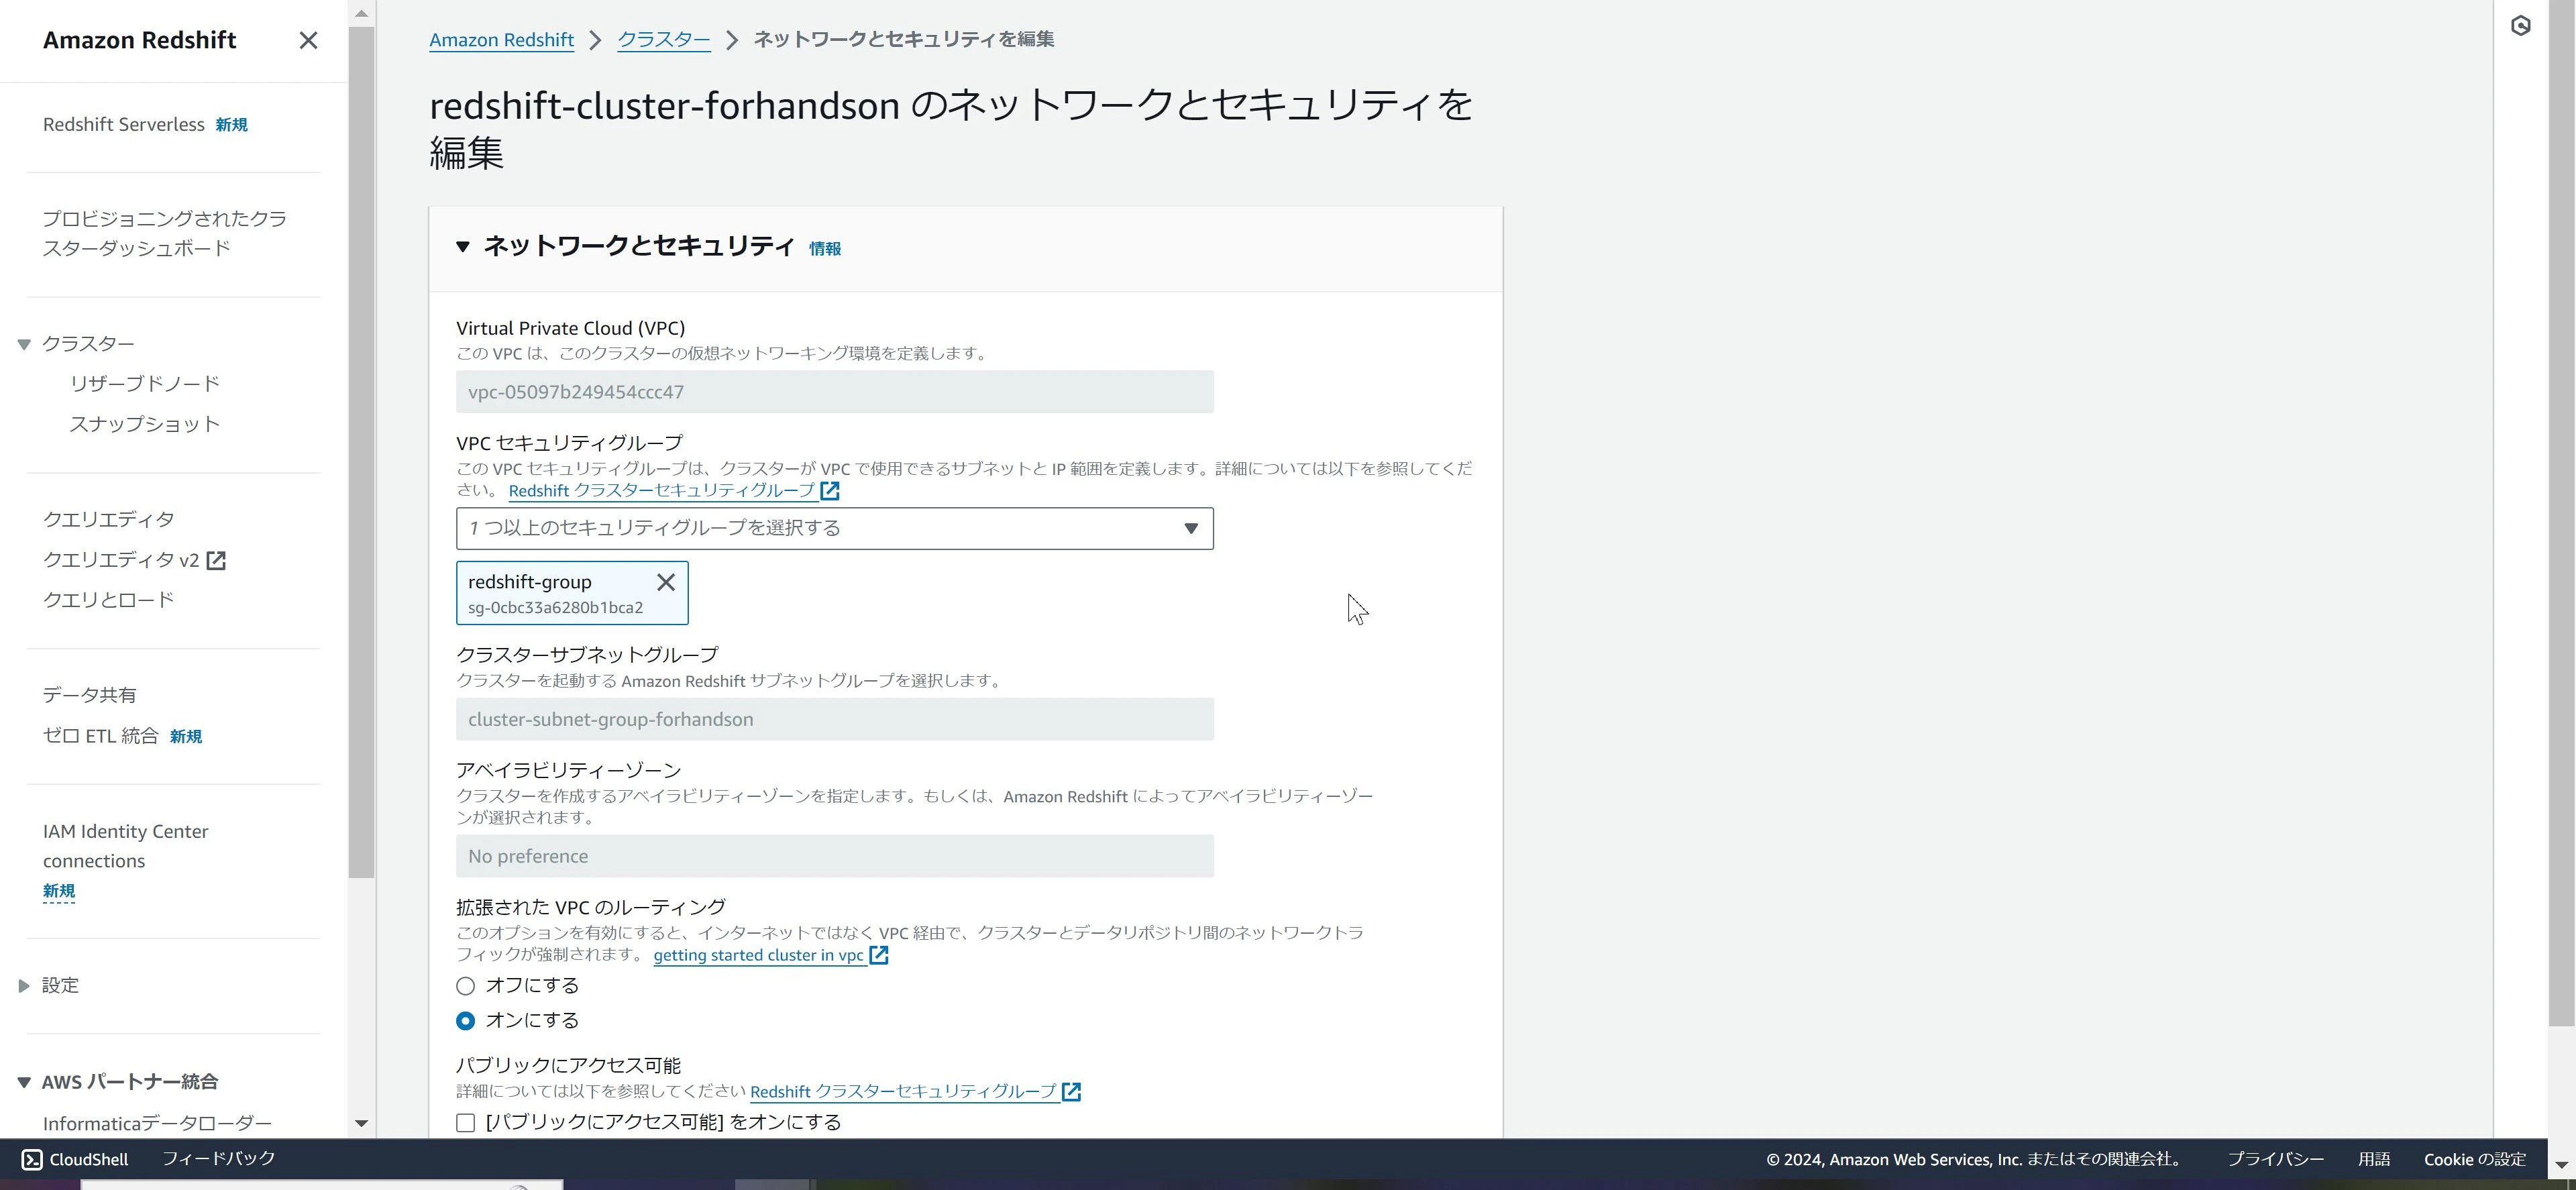Open the CloudShell button in footer

click(x=76, y=1159)
